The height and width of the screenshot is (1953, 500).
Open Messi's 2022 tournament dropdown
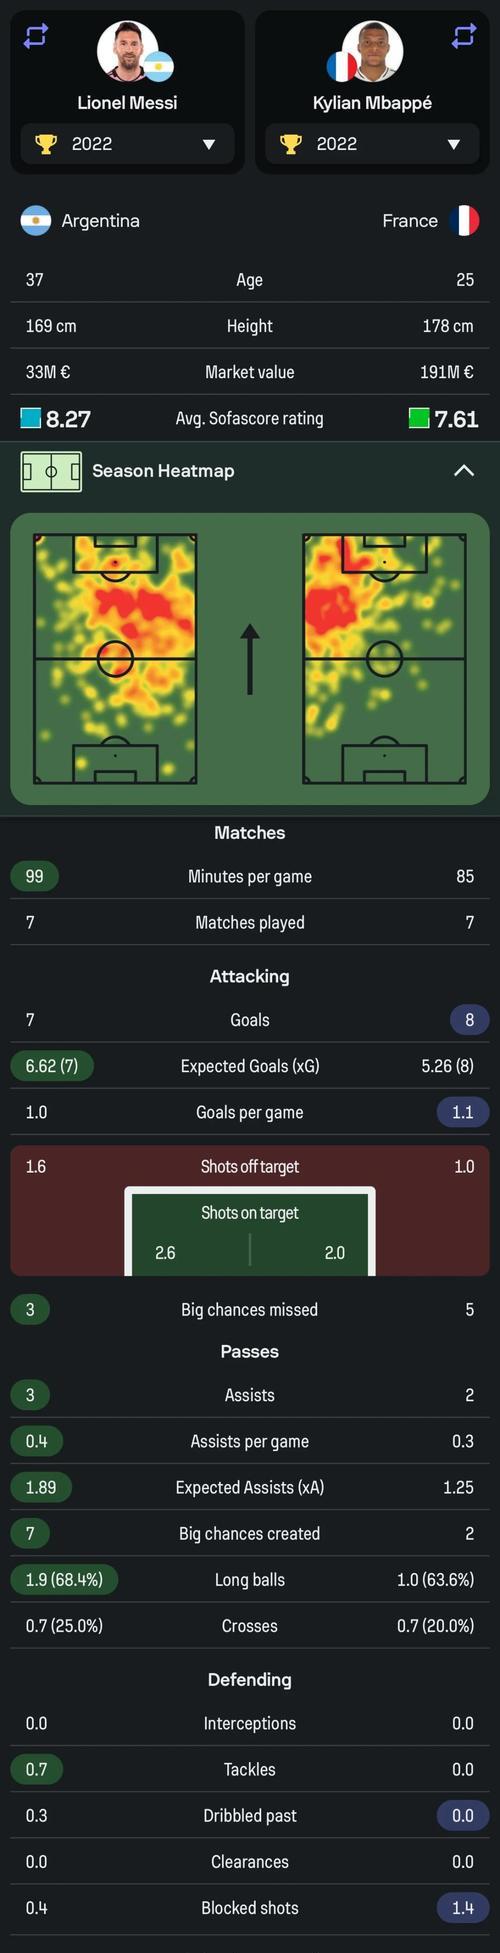(128, 144)
